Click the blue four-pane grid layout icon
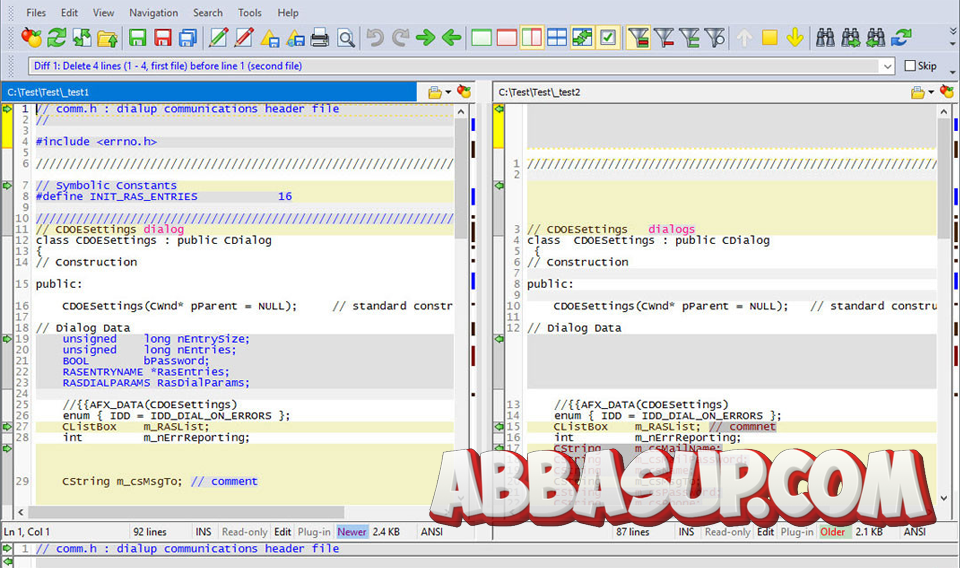960x568 pixels. [x=557, y=38]
